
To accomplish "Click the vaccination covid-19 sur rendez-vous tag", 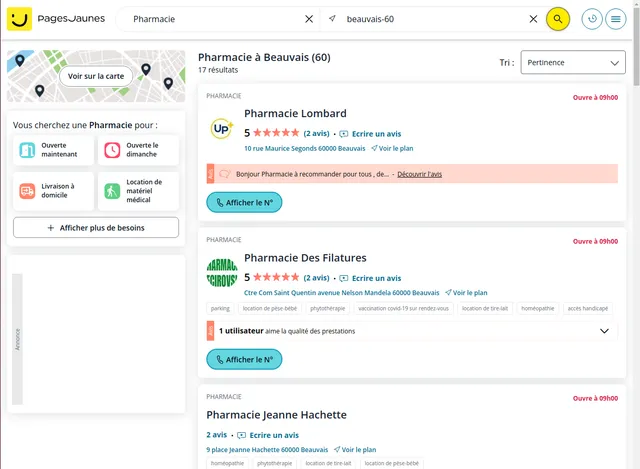I will pyautogui.click(x=403, y=309).
